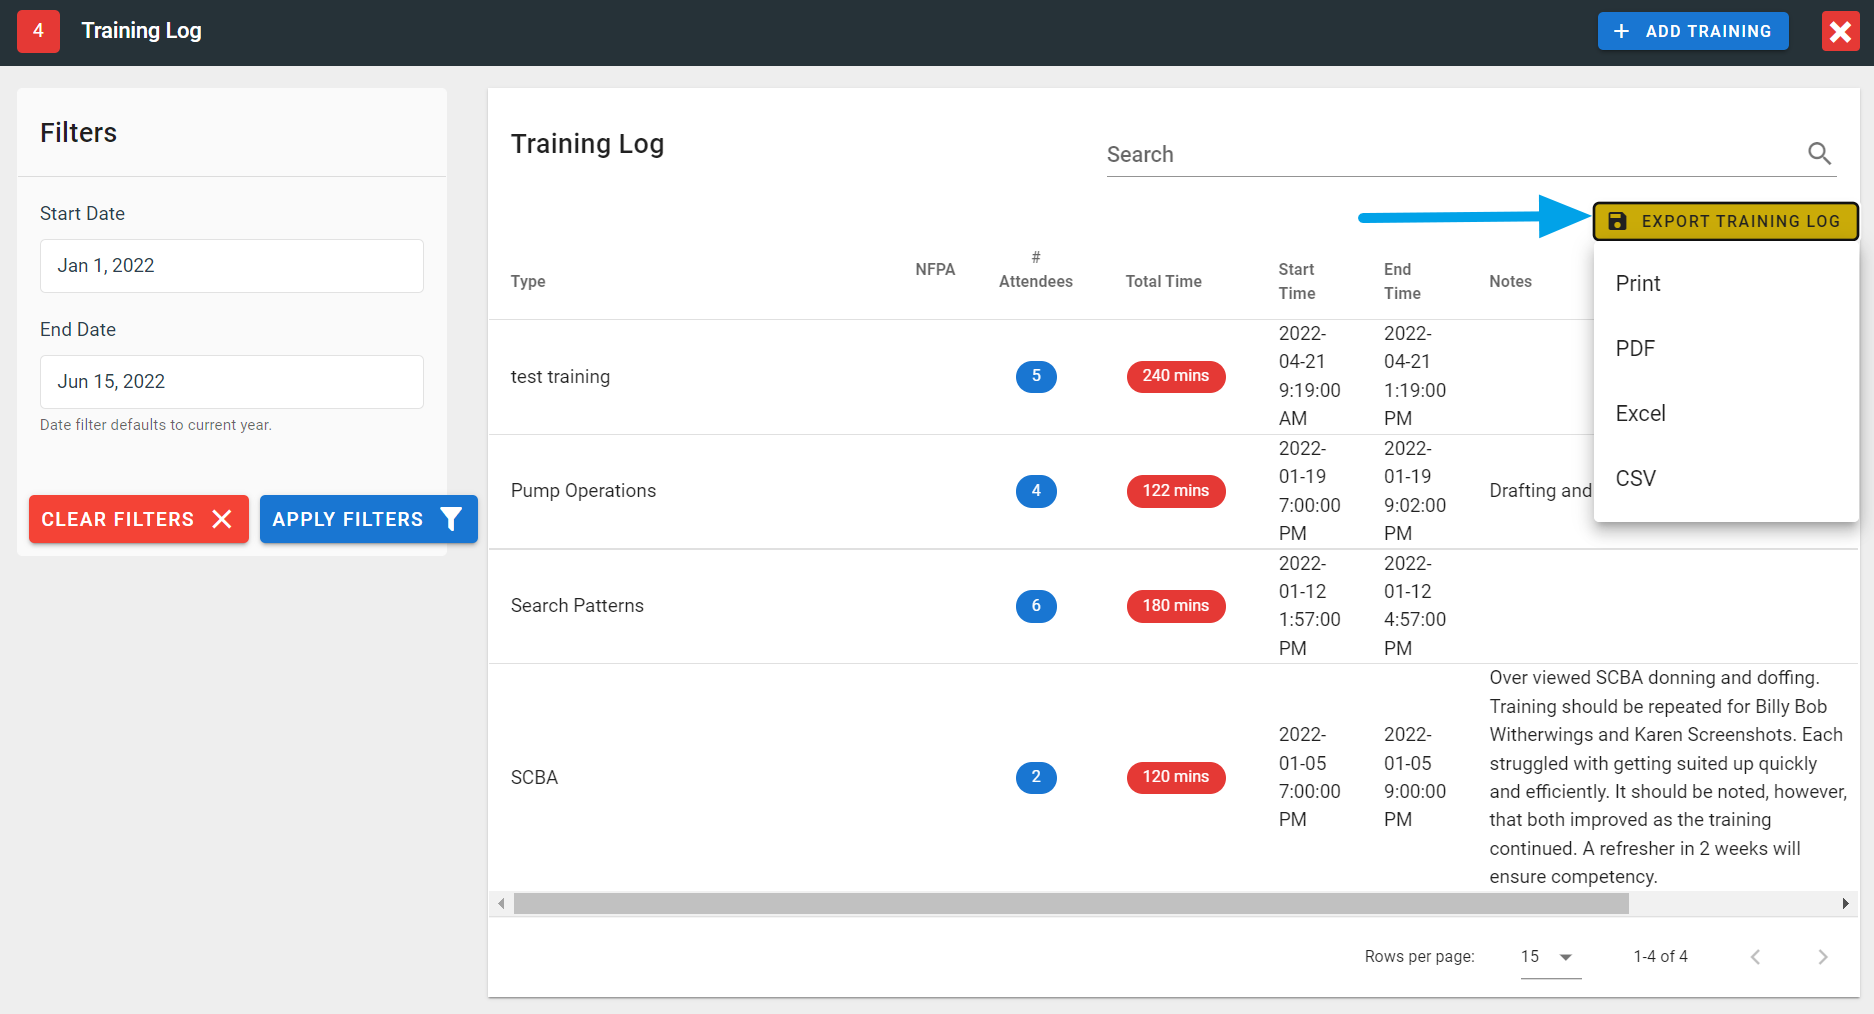Open Export Training Log dropdown
Viewport: 1874px width, 1014px height.
[x=1725, y=221]
